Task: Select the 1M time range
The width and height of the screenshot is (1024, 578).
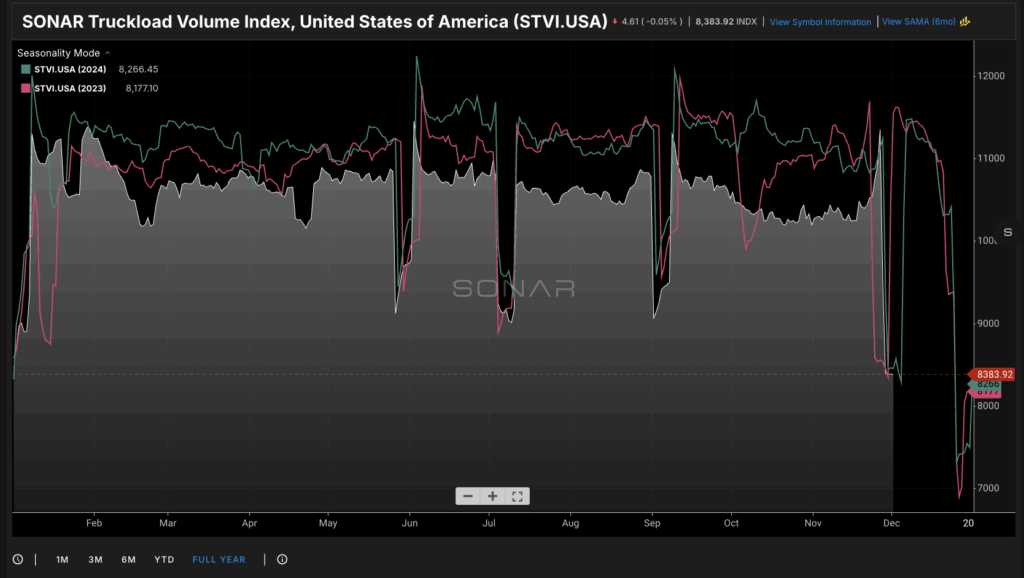Action: click(62, 559)
